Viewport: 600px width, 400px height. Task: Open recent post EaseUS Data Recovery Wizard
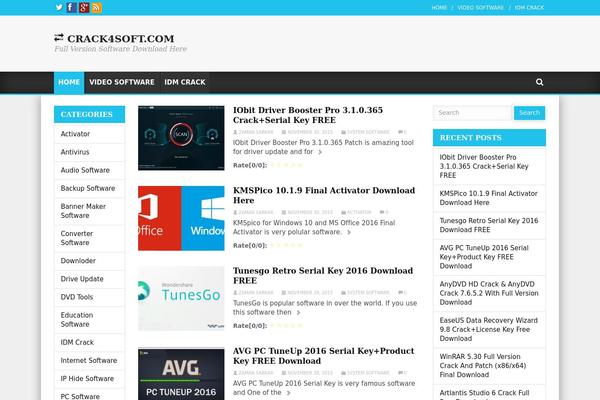click(x=488, y=329)
